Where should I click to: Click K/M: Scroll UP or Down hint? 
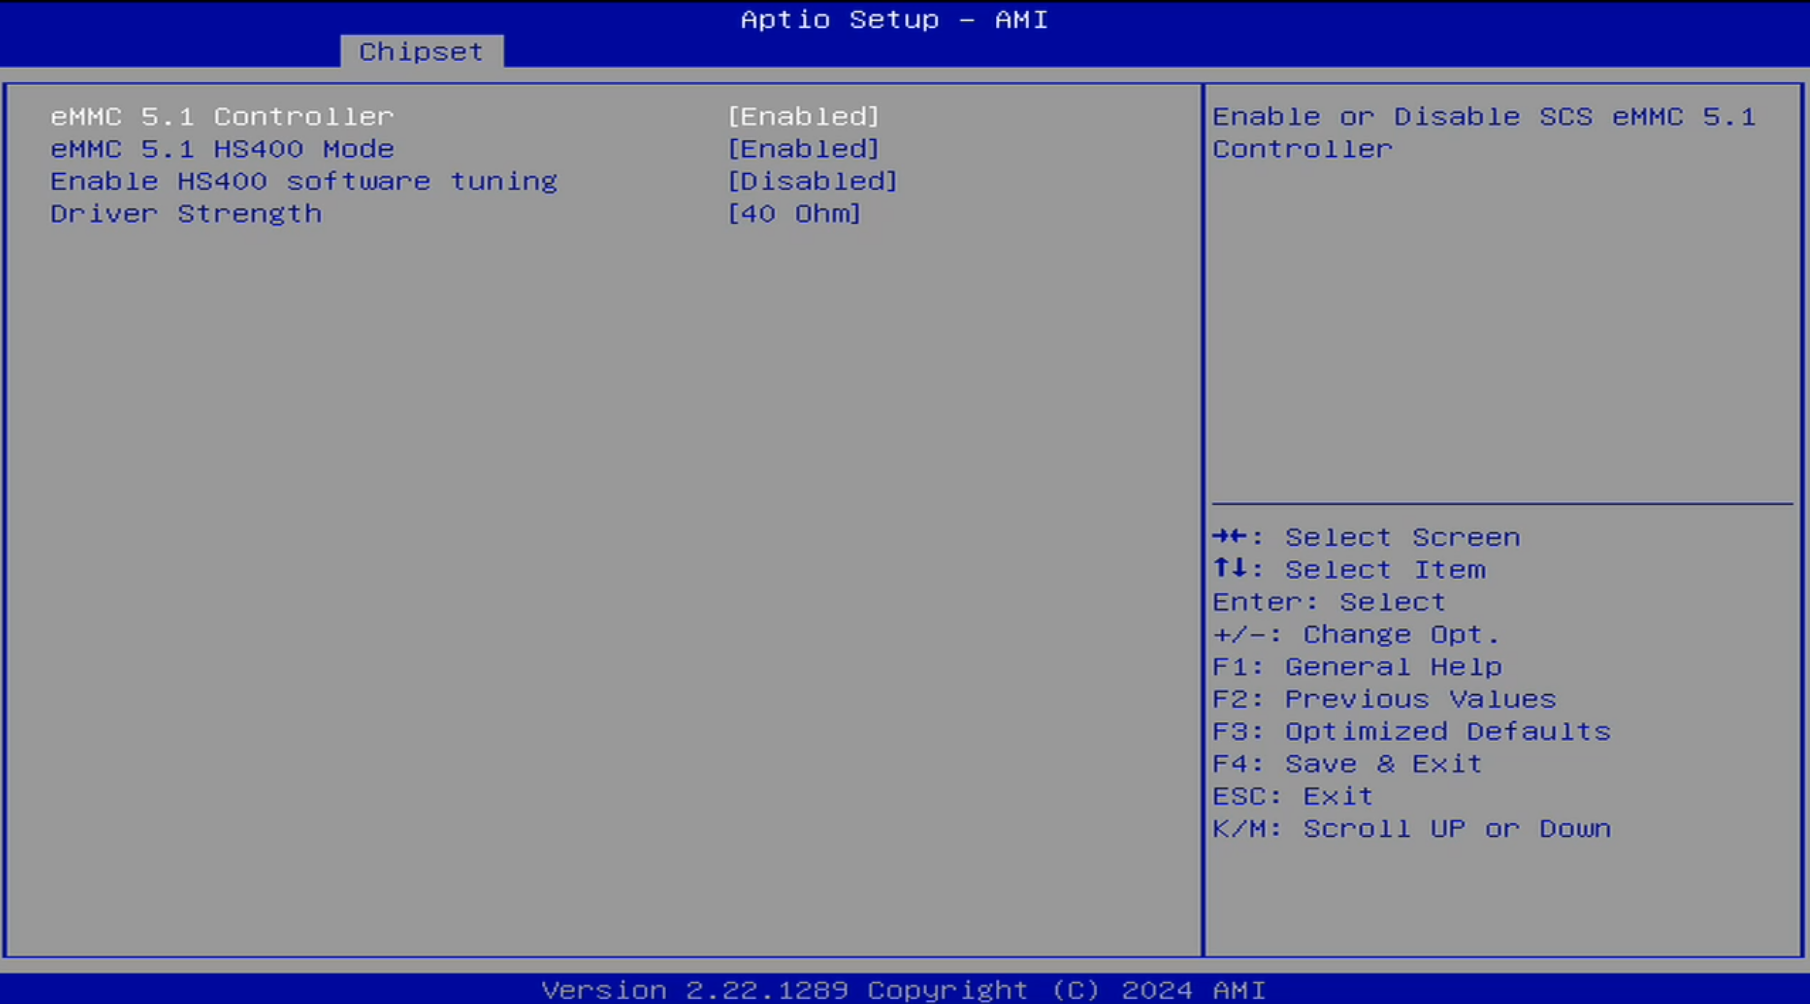pyautogui.click(x=1411, y=829)
